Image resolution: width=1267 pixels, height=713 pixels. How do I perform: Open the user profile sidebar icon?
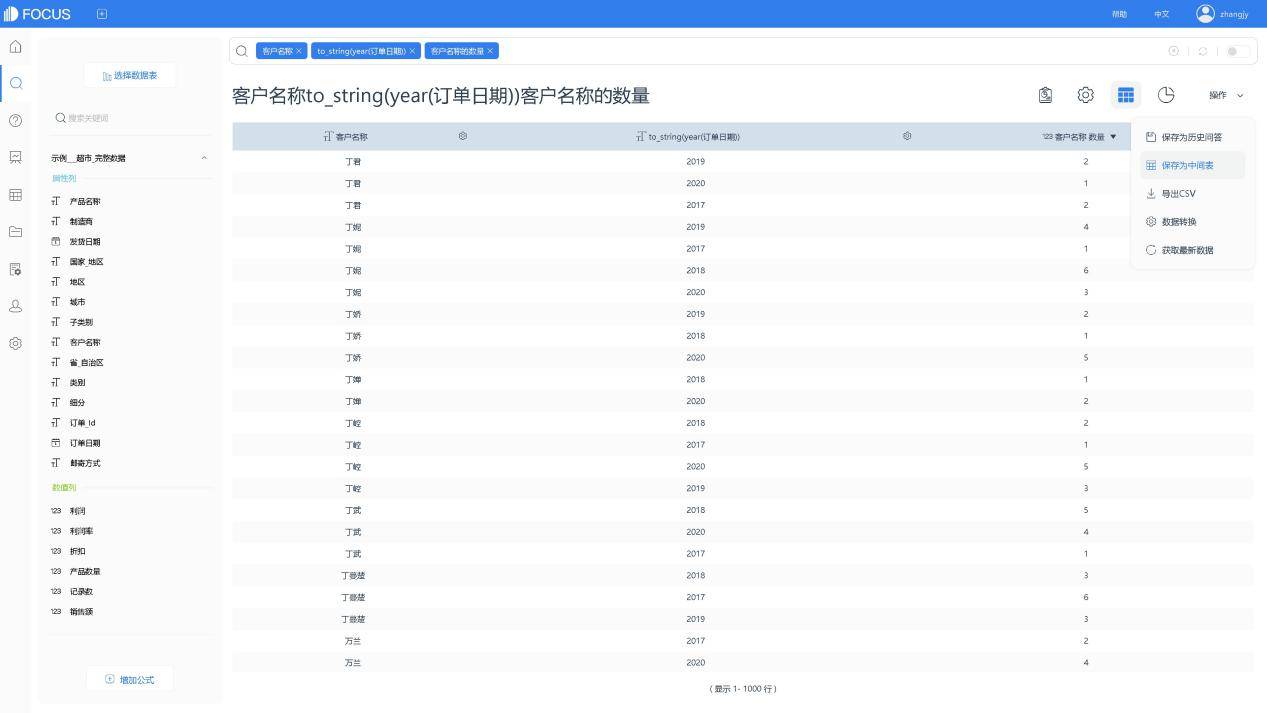pos(15,306)
